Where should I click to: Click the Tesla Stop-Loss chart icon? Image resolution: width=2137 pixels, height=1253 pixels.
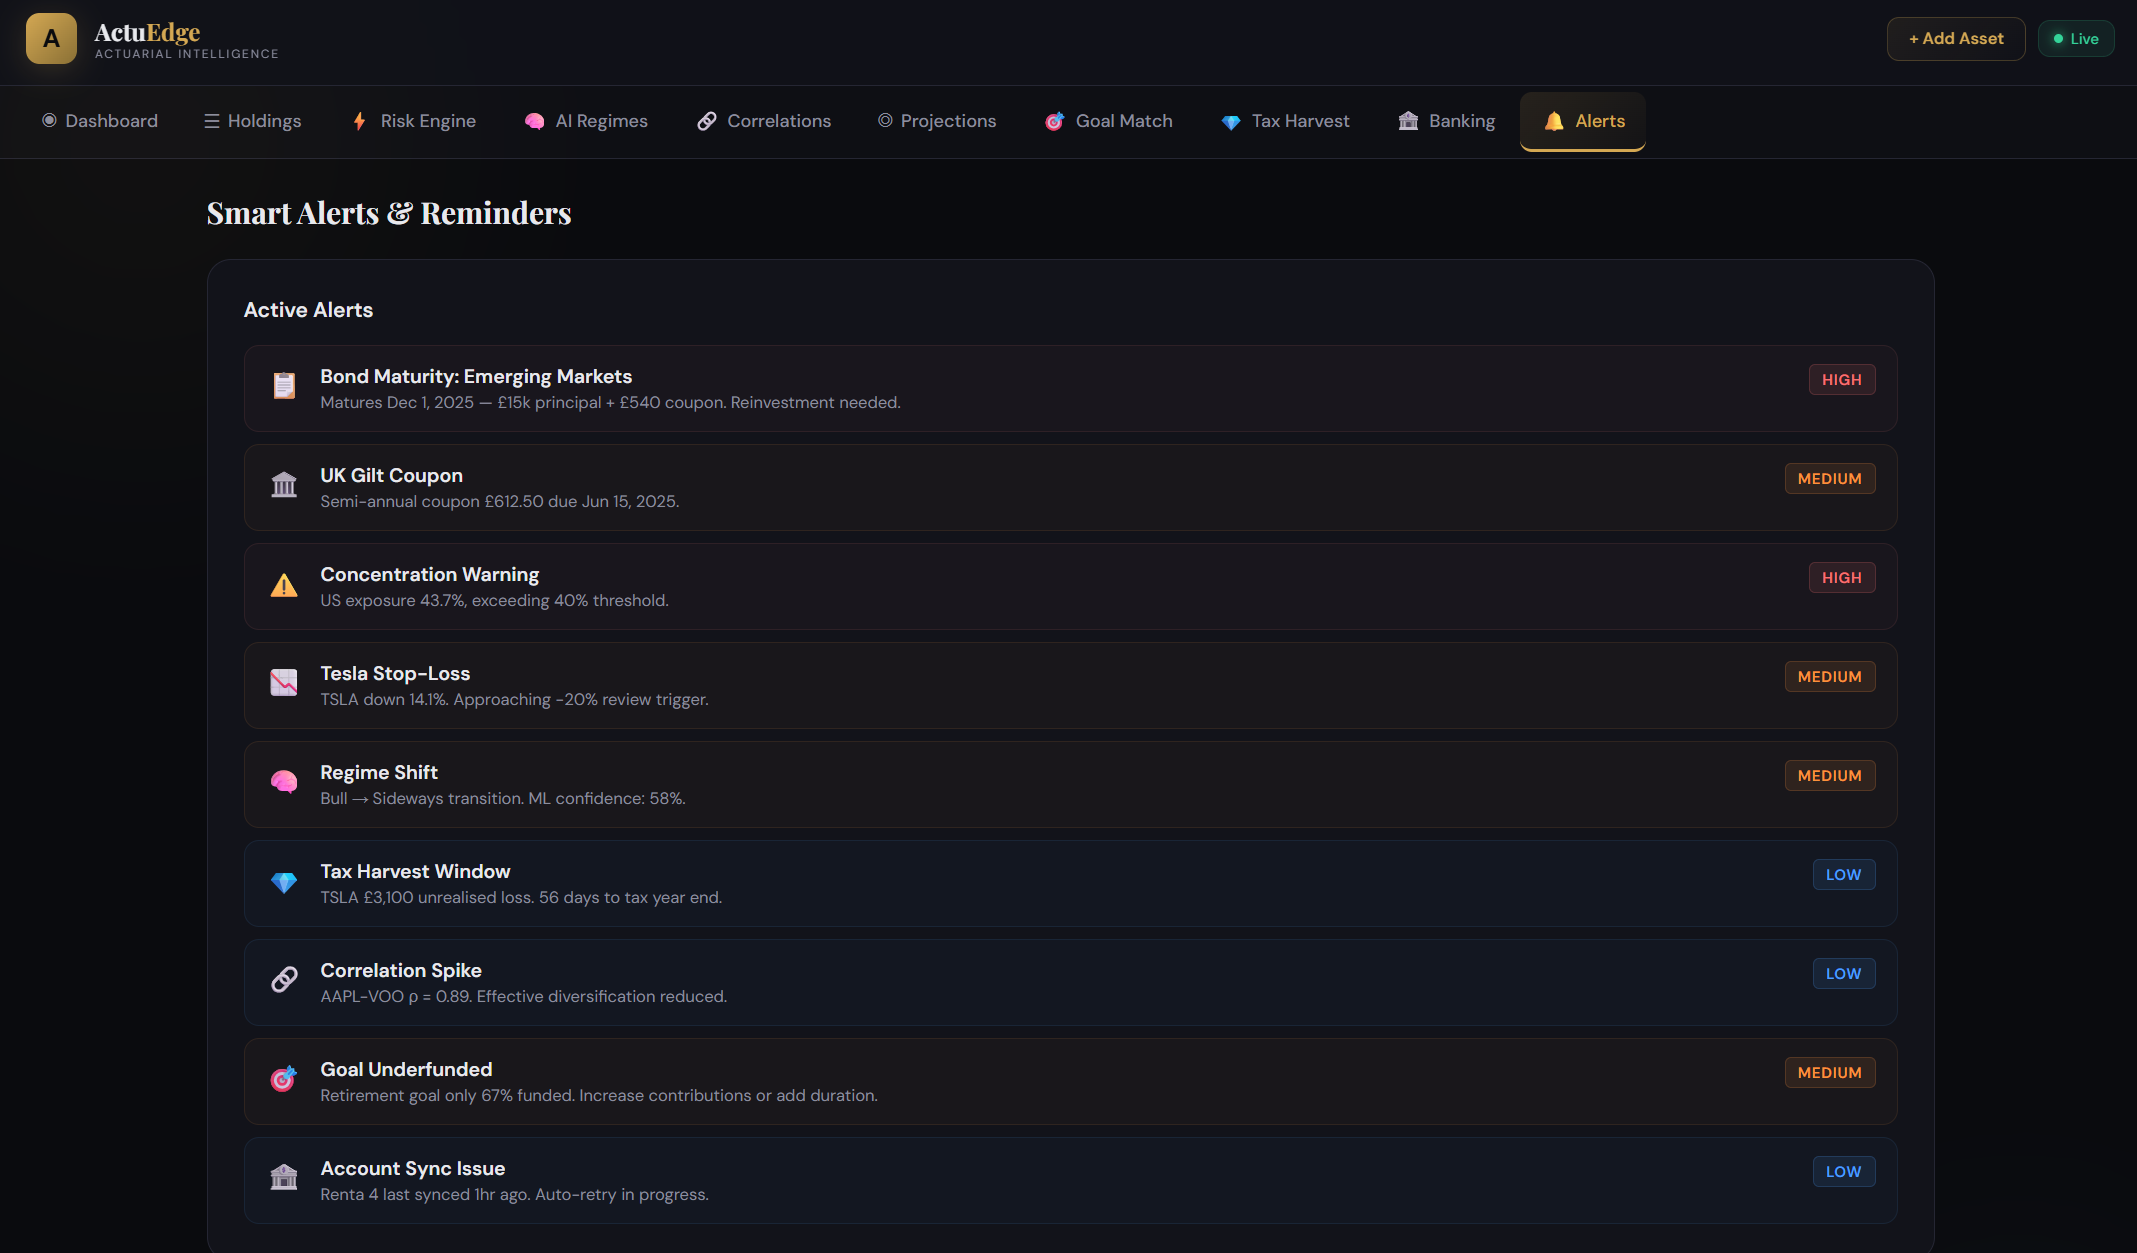284,683
